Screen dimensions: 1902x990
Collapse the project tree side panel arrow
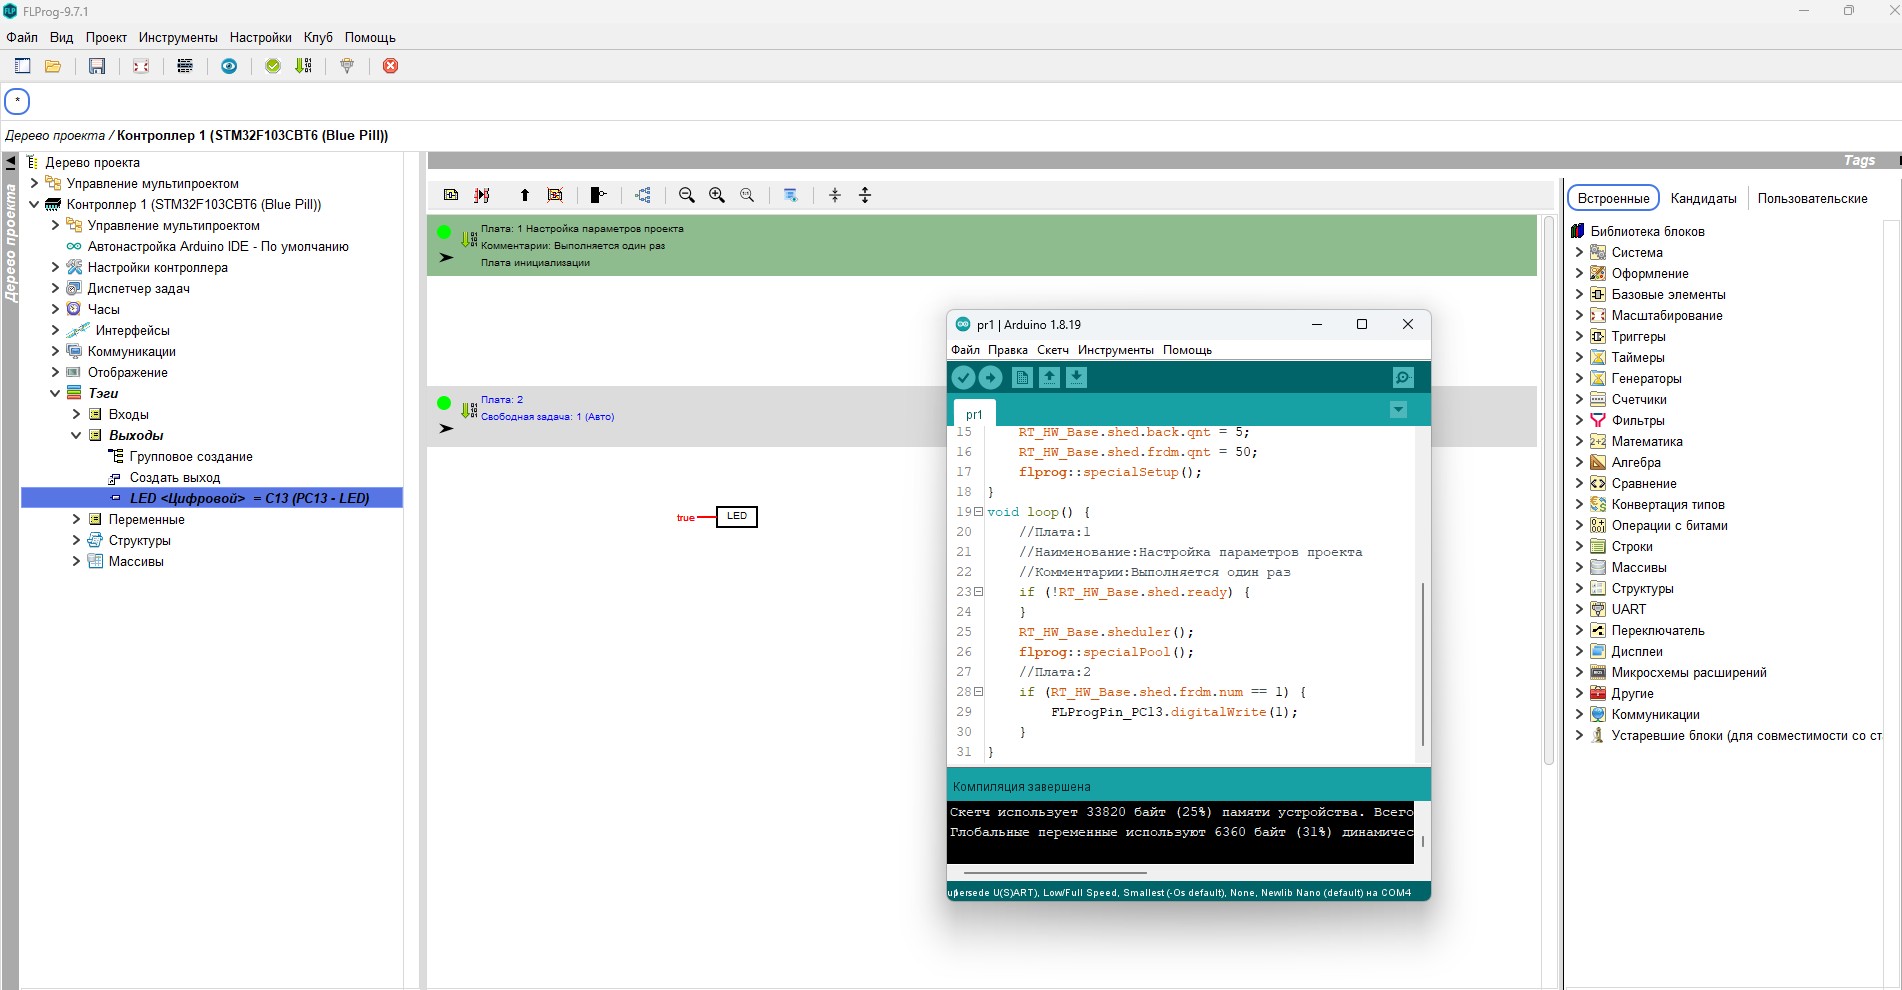[11, 162]
